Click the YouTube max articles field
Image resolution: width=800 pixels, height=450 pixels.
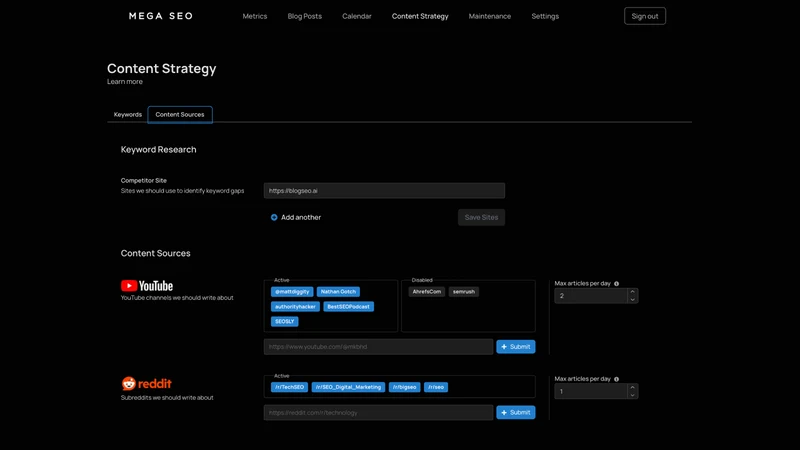pos(591,296)
